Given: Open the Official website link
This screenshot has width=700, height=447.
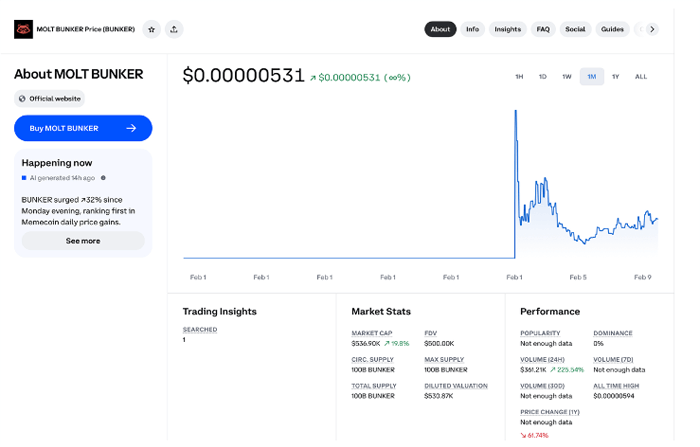Looking at the screenshot, I should click(54, 99).
